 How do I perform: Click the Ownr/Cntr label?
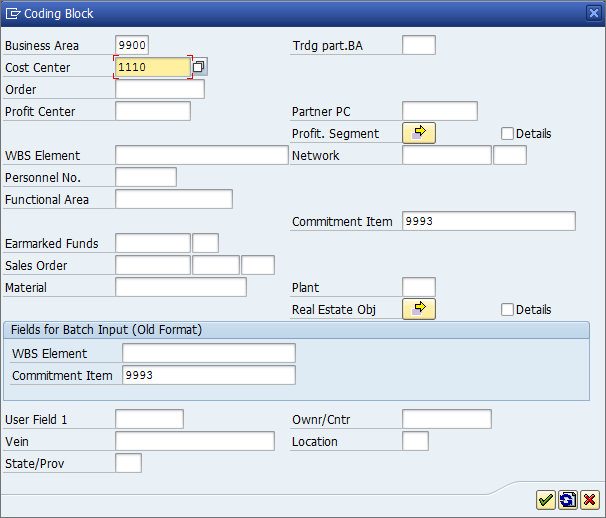tap(321, 420)
